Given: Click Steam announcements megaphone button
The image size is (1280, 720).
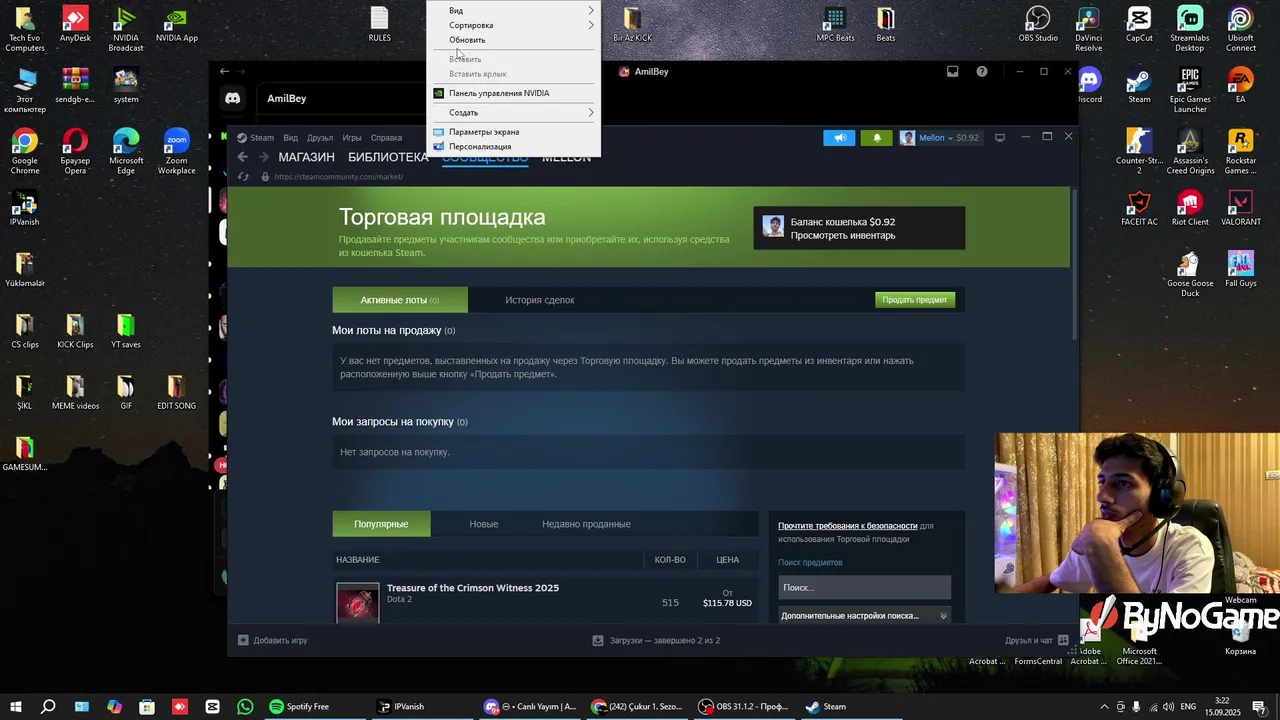Looking at the screenshot, I should coord(839,138).
